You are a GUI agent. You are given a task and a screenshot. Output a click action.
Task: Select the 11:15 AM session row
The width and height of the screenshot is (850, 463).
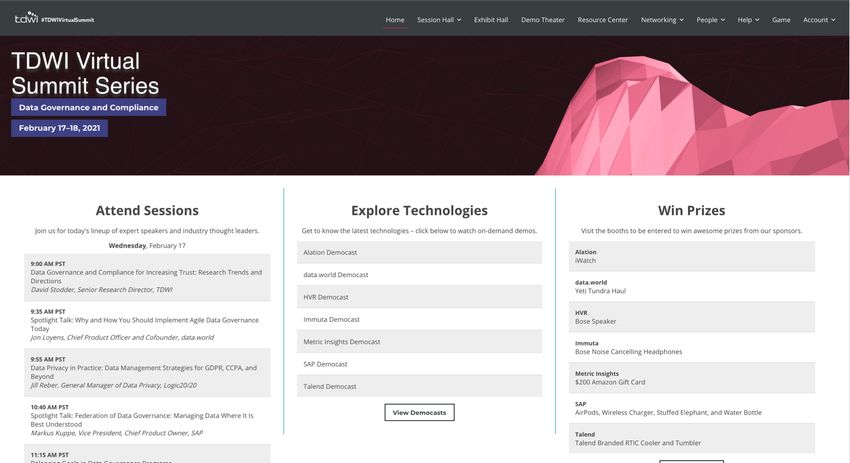(x=147, y=454)
